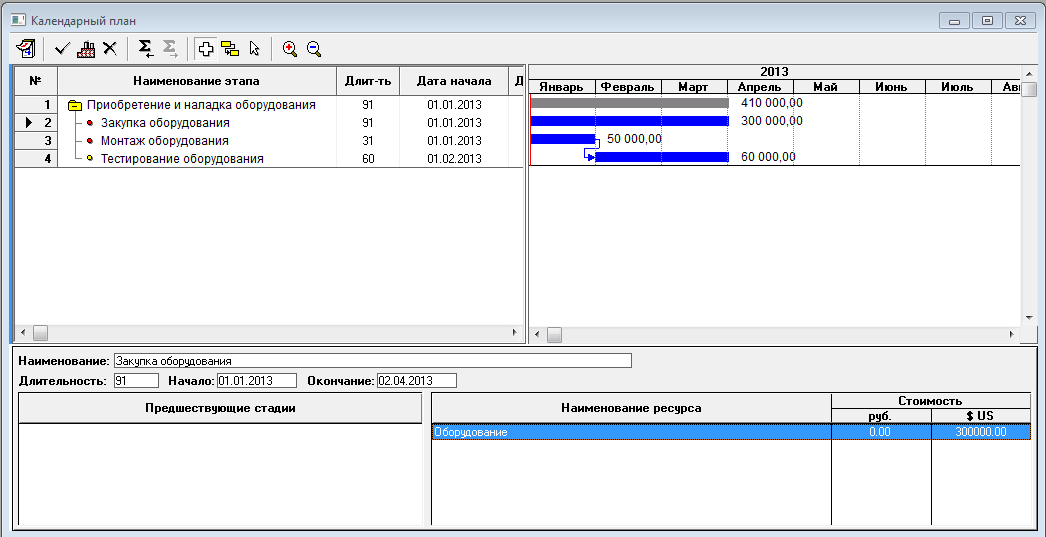Select stage Тестирование оборудования

click(182, 159)
